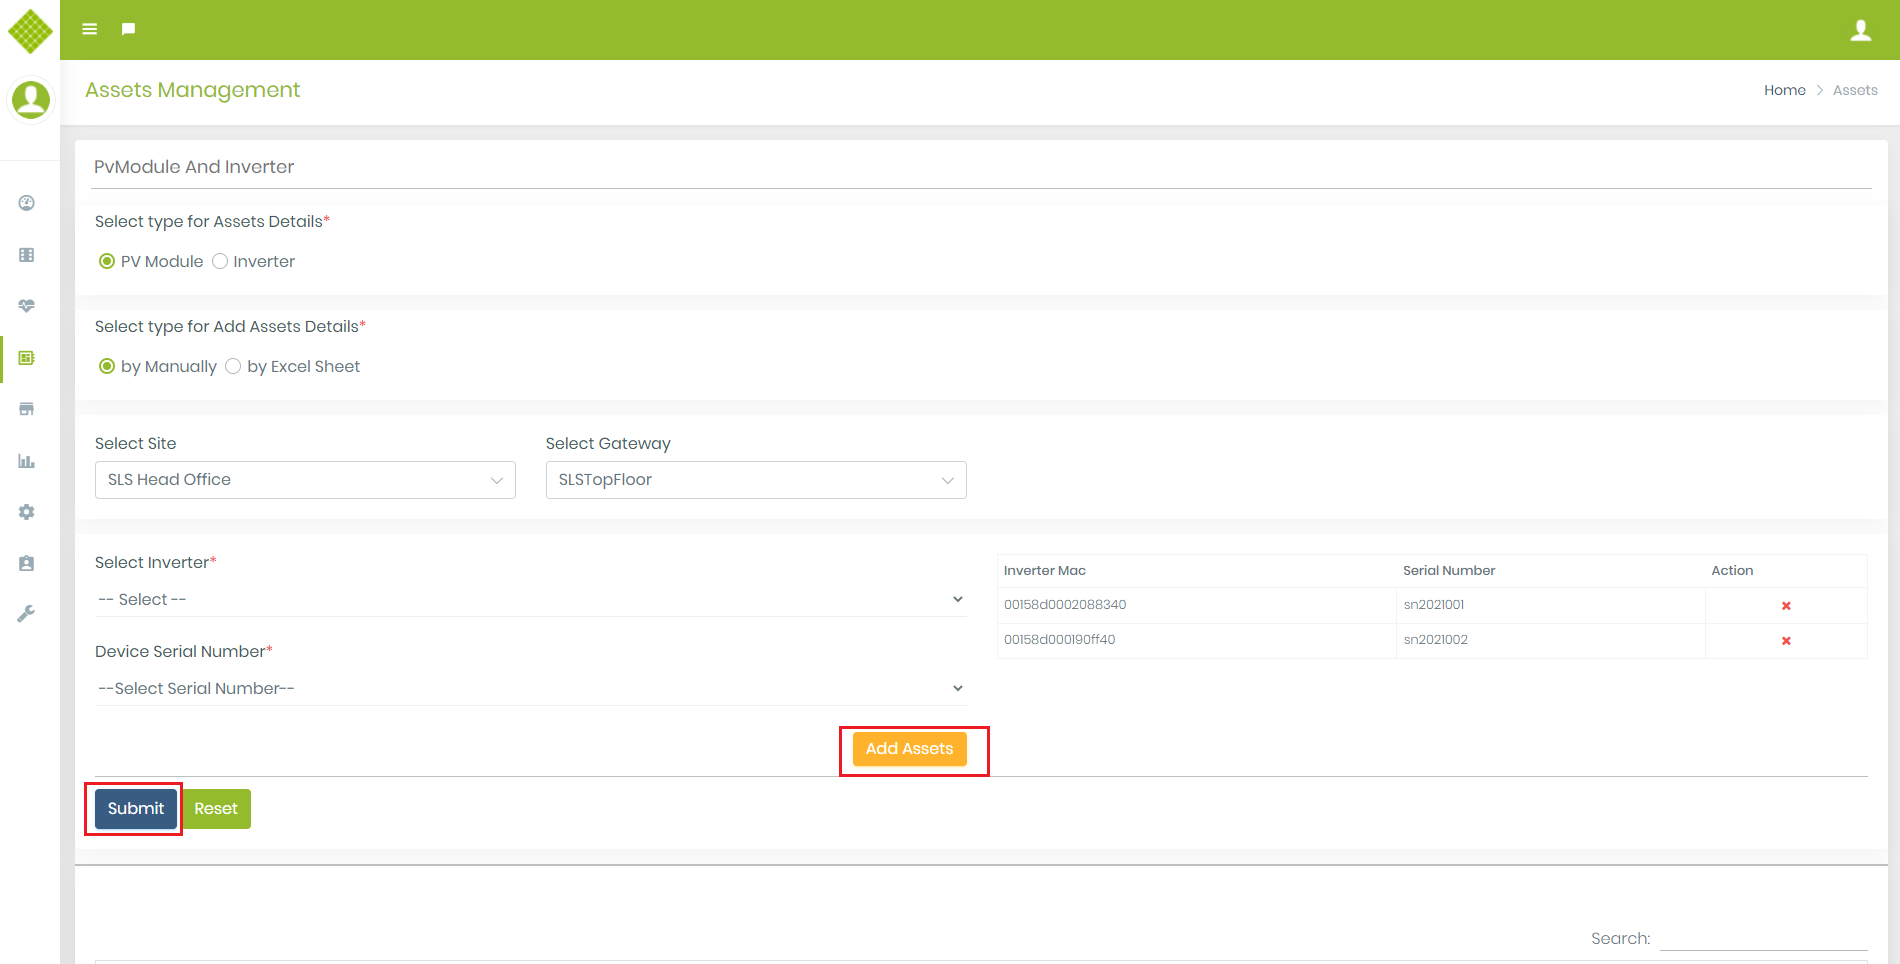Open the settings gear in the sidebar
The height and width of the screenshot is (964, 1900).
26,512
